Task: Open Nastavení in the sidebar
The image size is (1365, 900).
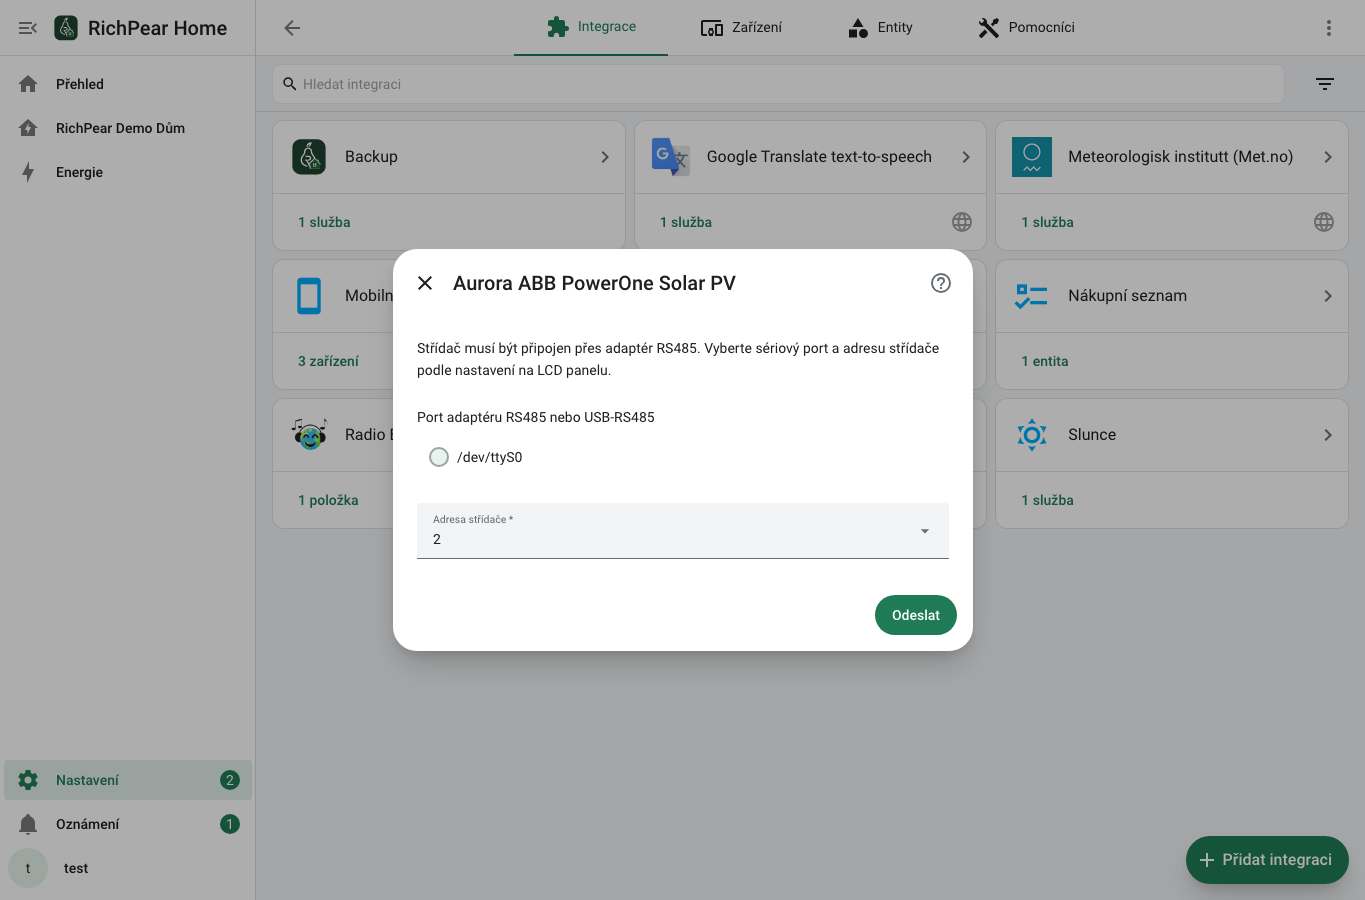Action: pos(128,780)
